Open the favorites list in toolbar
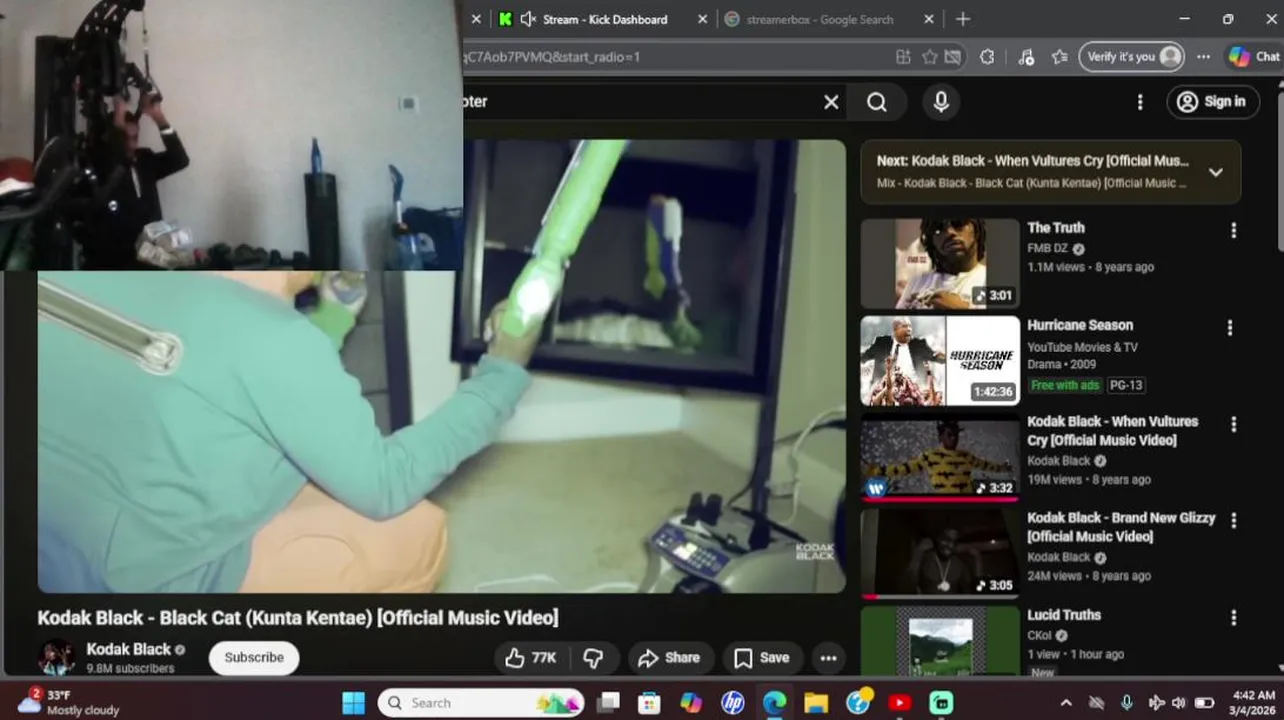Image resolution: width=1284 pixels, height=720 pixels. coord(1060,57)
